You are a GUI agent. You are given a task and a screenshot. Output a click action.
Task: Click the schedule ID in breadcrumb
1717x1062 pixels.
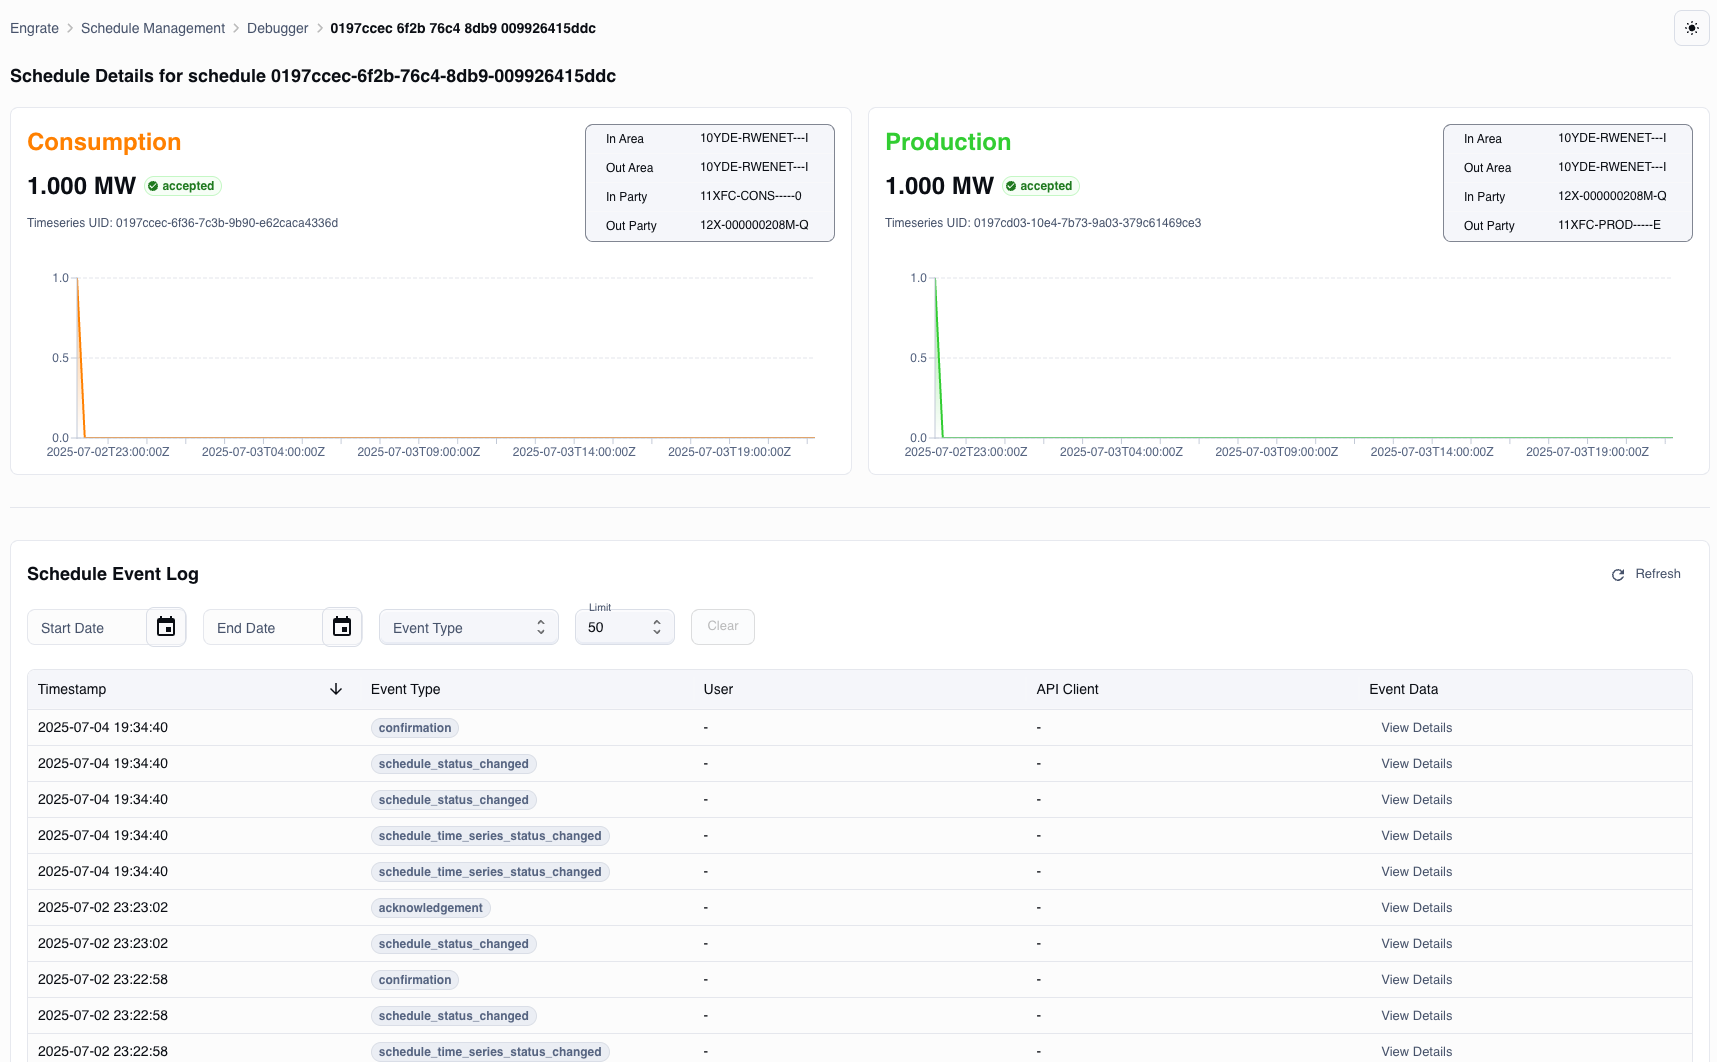[463, 28]
